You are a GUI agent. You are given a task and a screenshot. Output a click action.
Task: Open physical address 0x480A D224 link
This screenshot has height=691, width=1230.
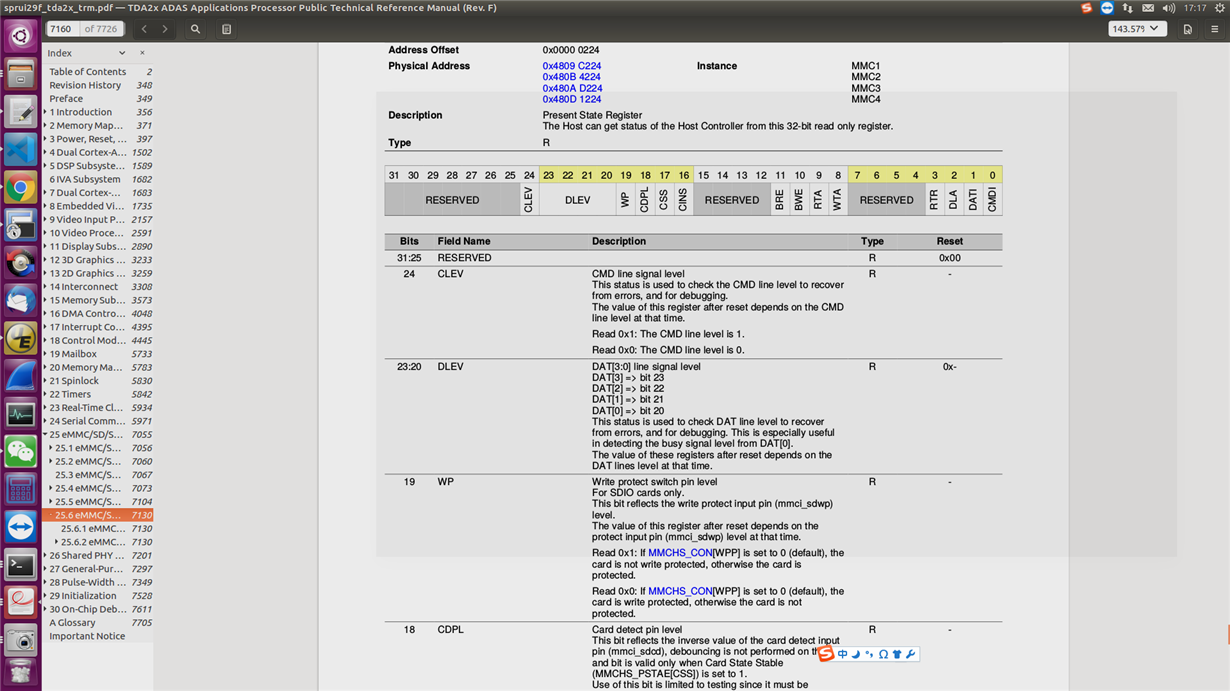pos(573,88)
